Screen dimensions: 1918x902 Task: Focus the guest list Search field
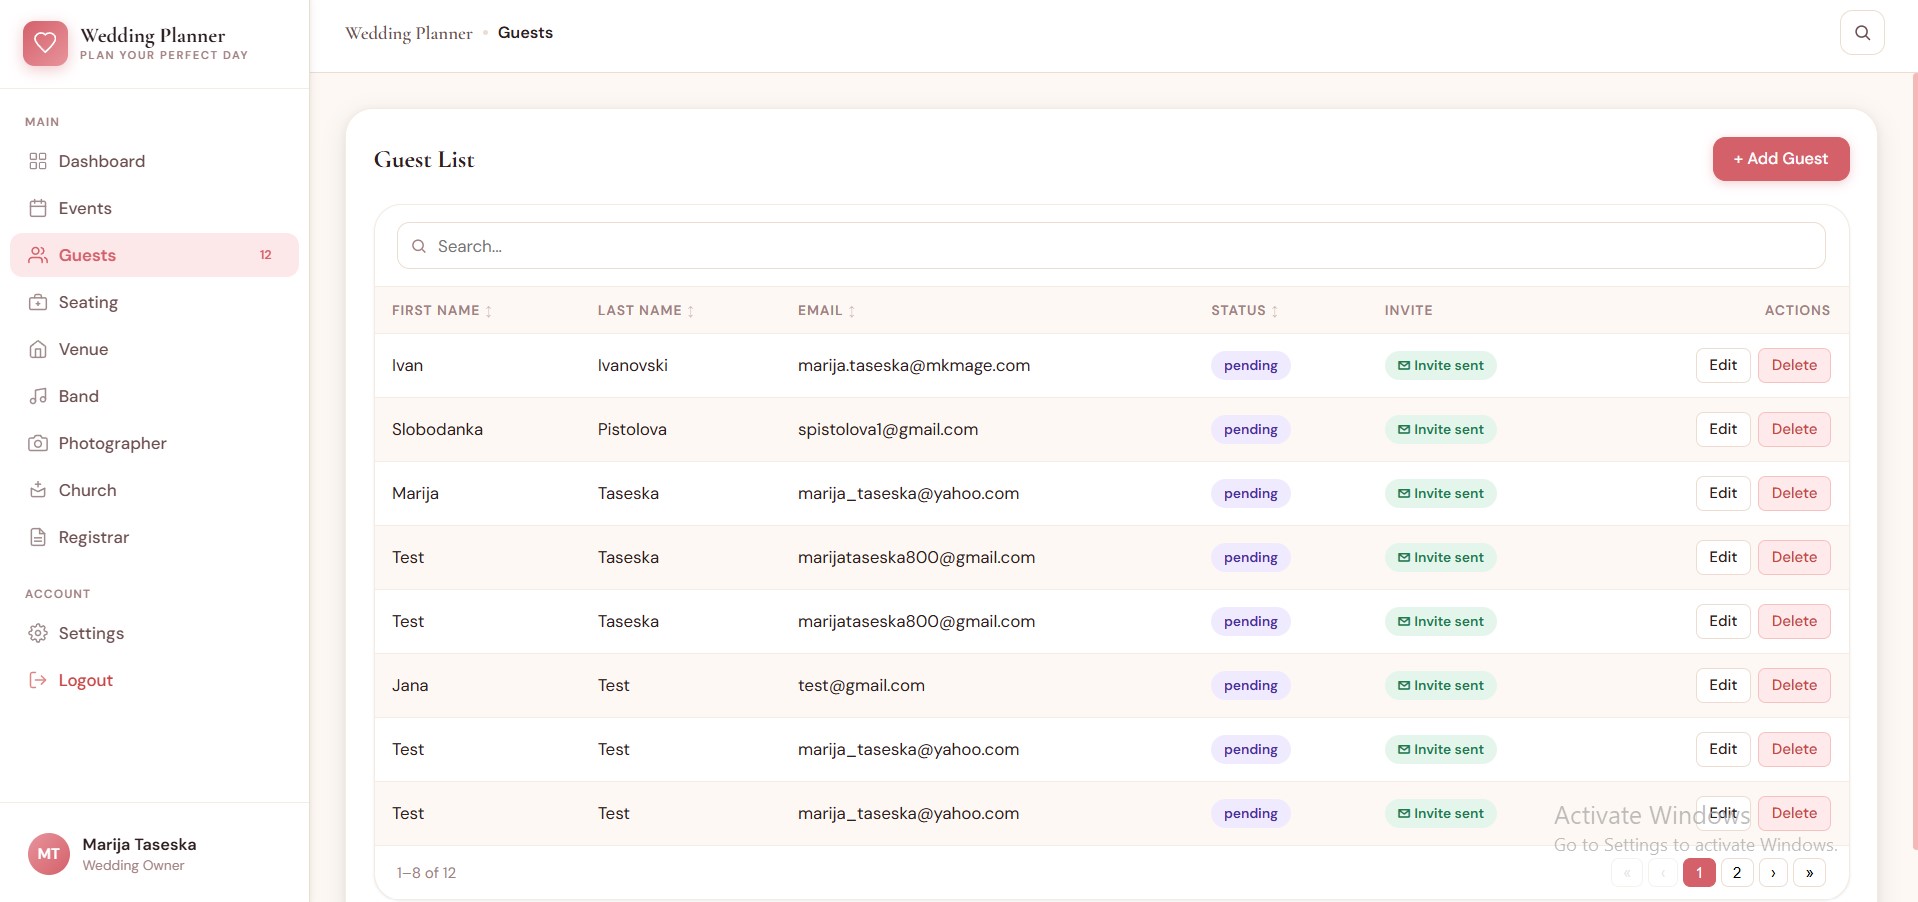[1110, 246]
